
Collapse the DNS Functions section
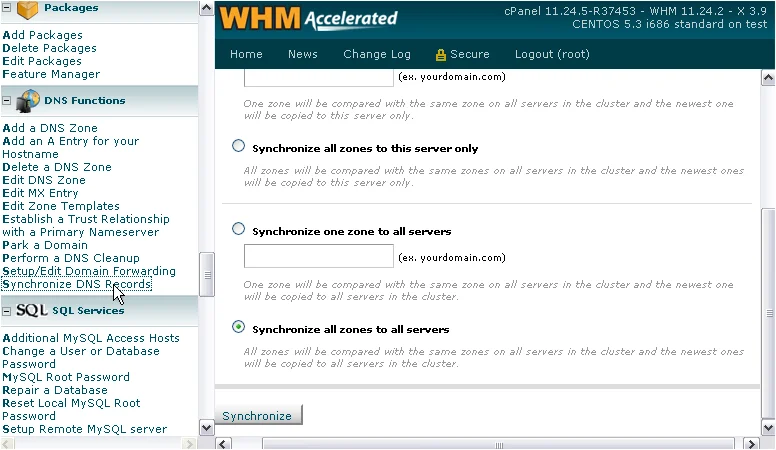7,101
